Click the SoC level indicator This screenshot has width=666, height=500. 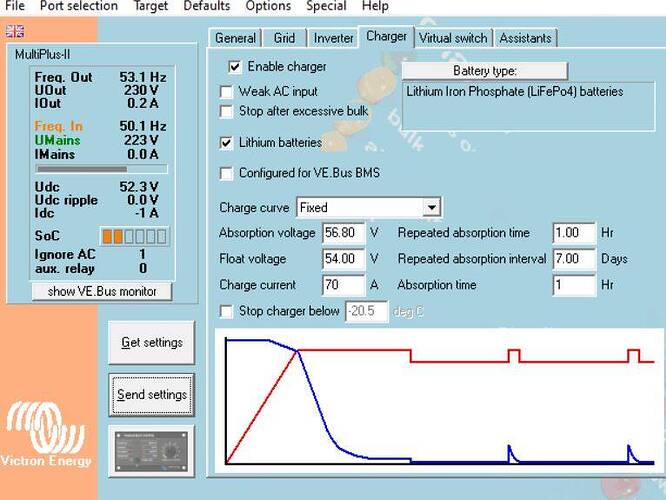pos(135,236)
